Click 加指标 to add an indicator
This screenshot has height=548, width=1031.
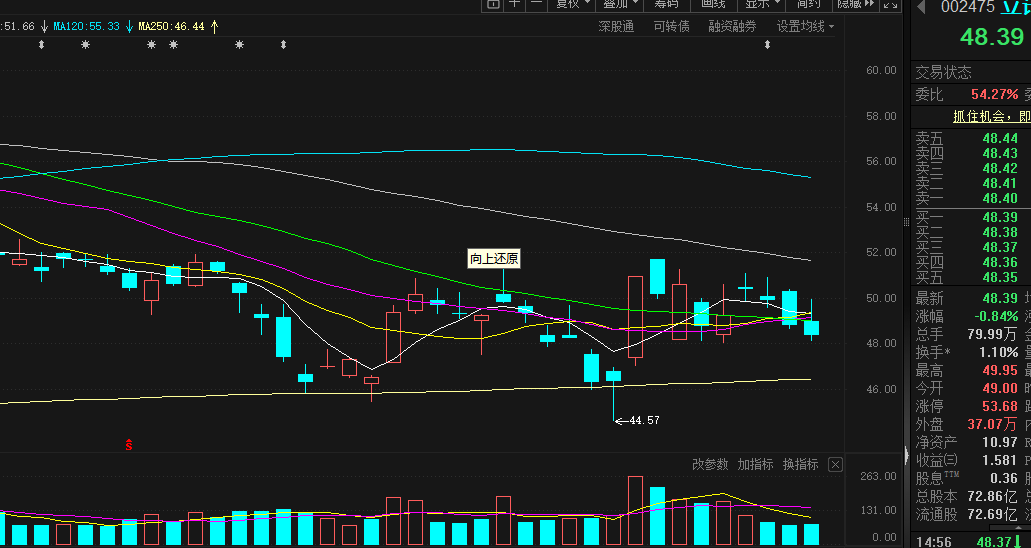(755, 464)
